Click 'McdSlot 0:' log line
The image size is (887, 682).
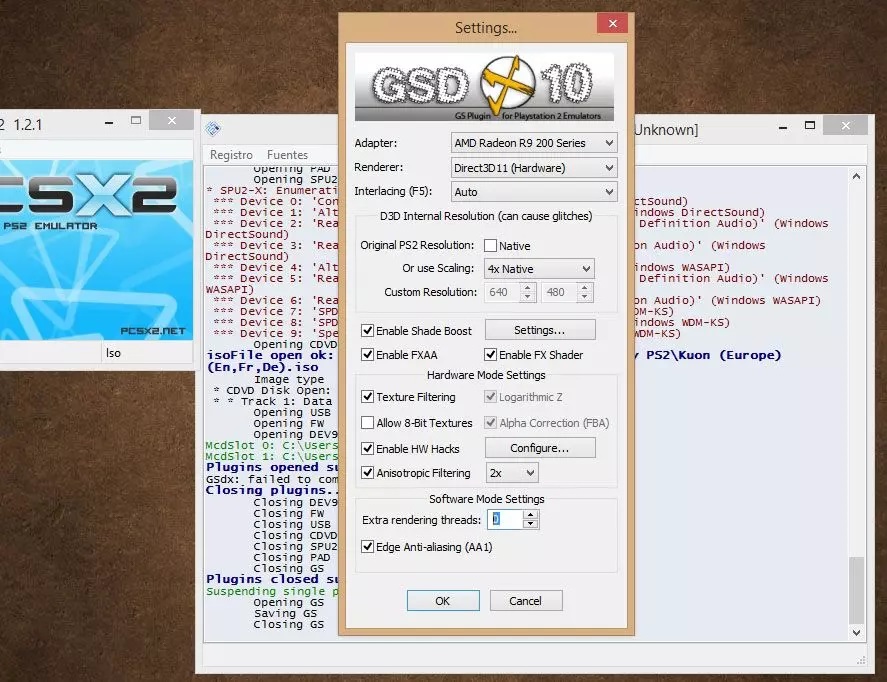[272, 445]
